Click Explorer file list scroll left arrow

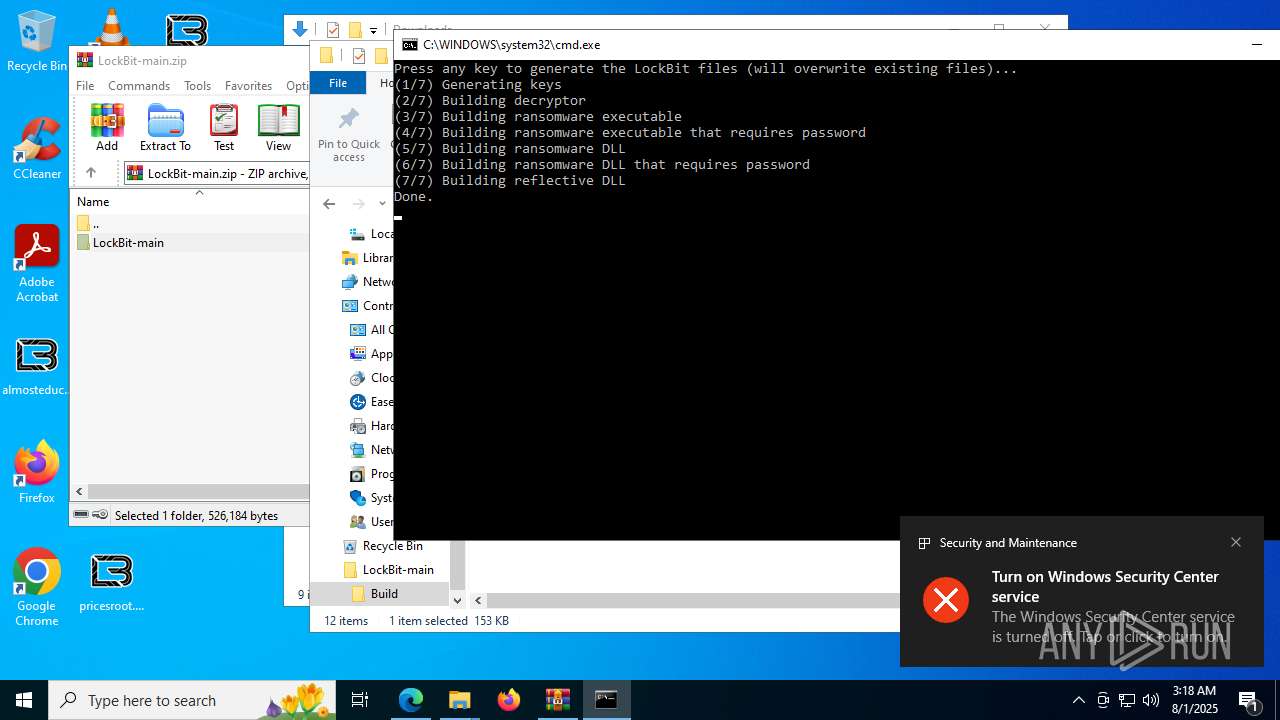478,600
